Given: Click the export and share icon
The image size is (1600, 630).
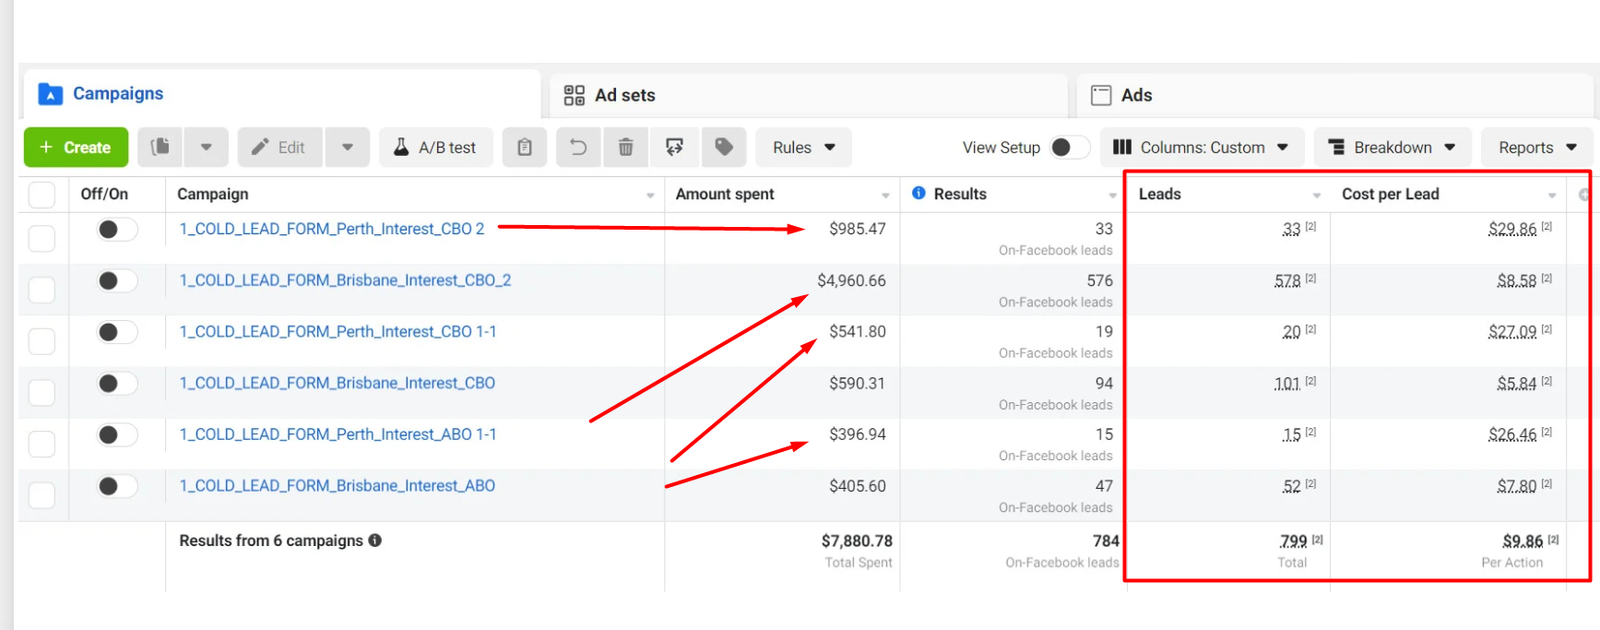Looking at the screenshot, I should click(675, 147).
